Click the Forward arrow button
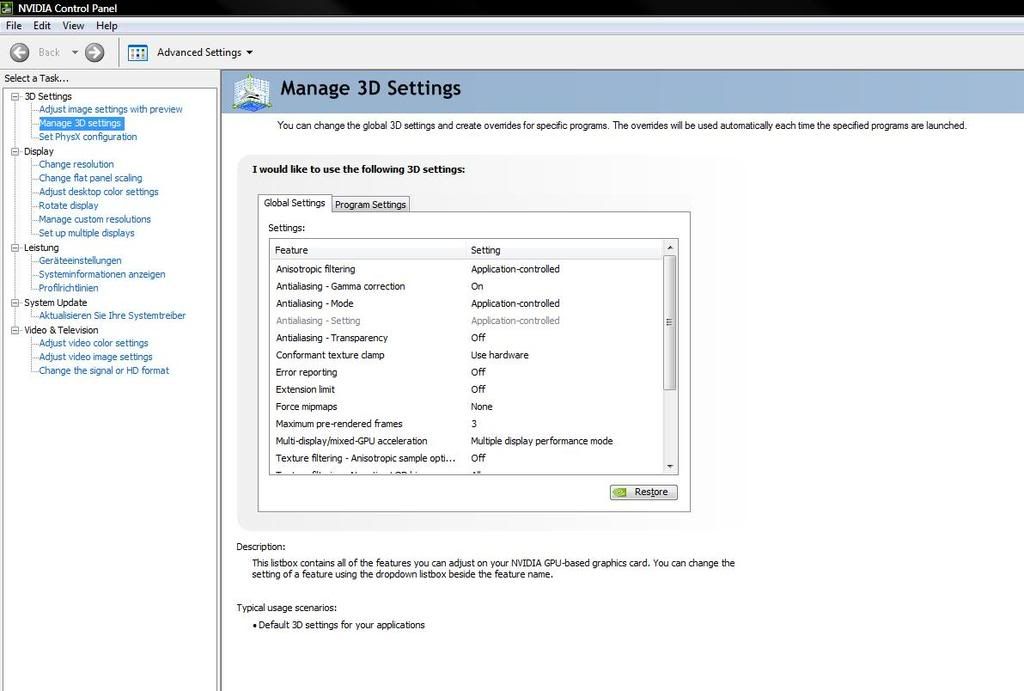 click(95, 52)
